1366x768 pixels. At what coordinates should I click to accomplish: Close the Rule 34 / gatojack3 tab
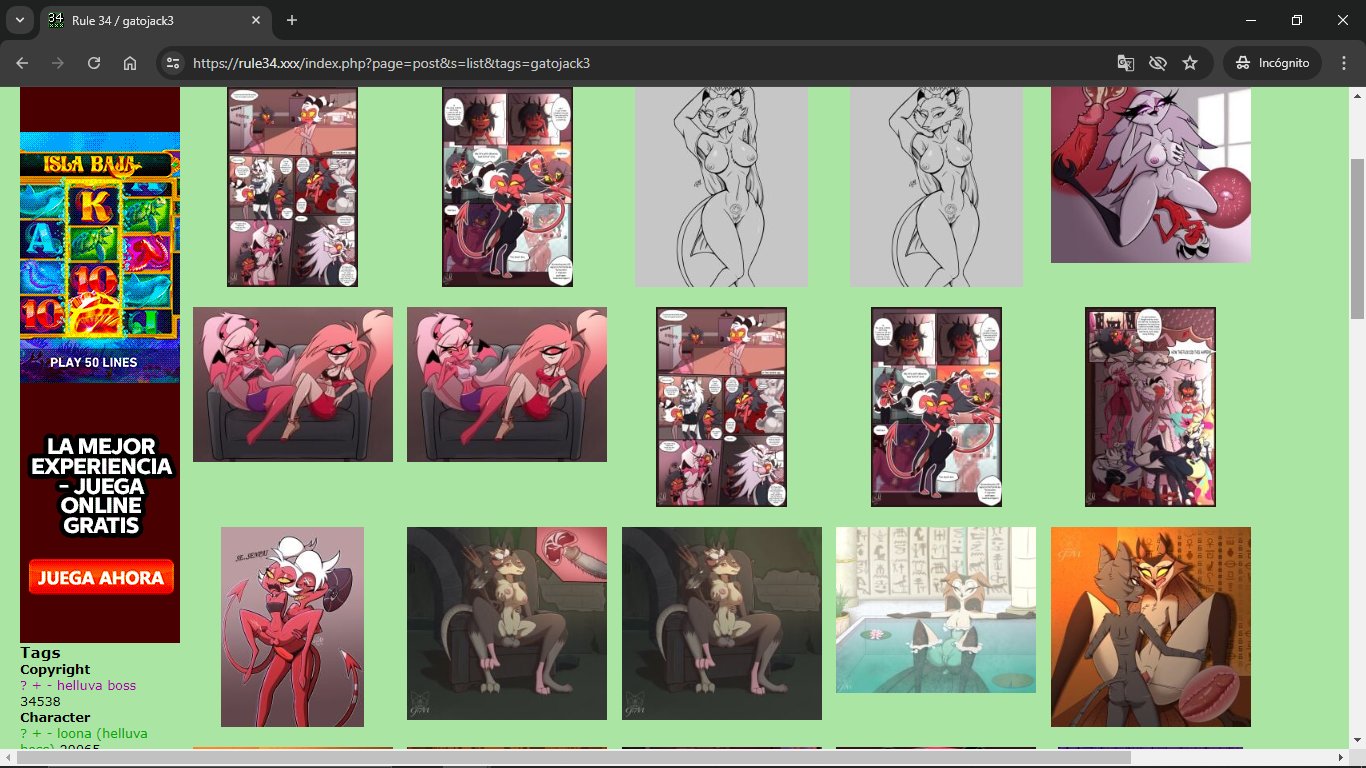256,20
